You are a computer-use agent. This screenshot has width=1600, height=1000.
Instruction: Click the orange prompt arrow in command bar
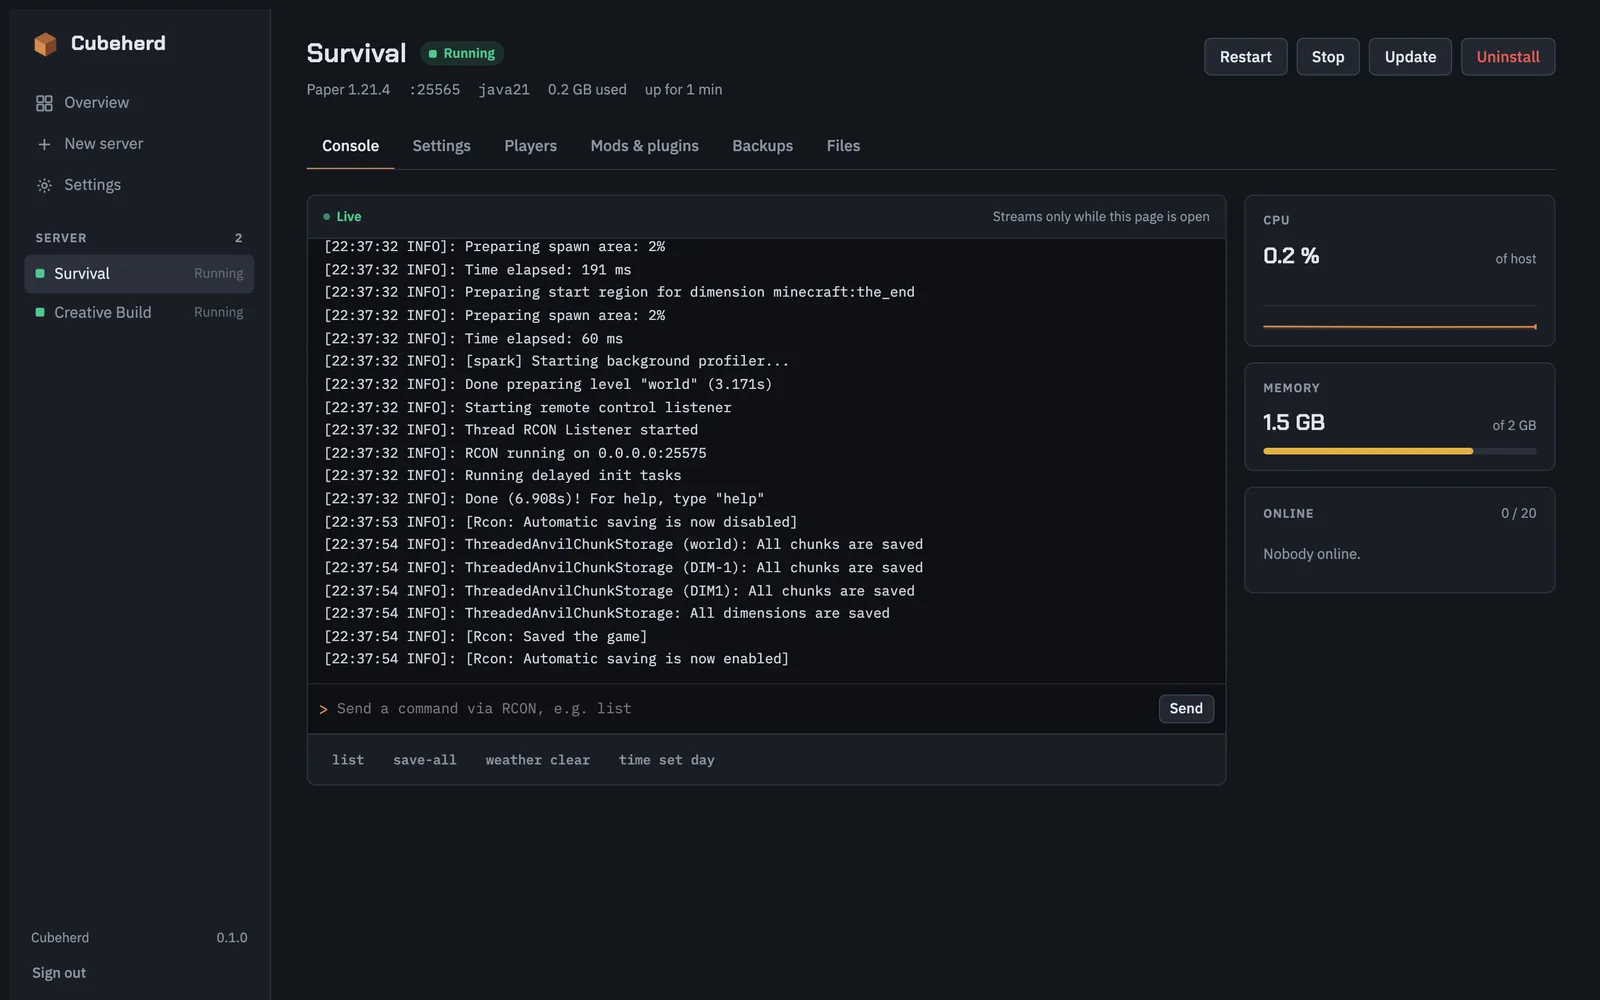pos(323,709)
